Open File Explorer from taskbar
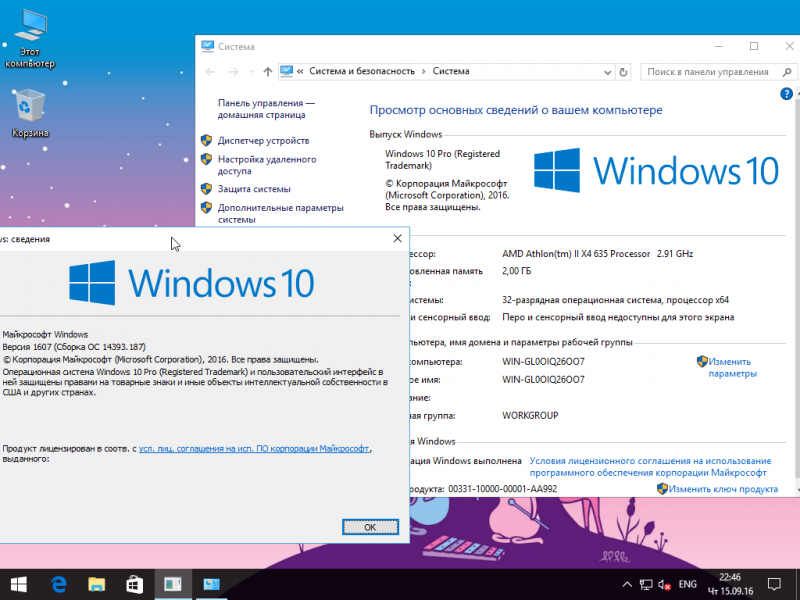The height and width of the screenshot is (600, 800). (x=96, y=585)
